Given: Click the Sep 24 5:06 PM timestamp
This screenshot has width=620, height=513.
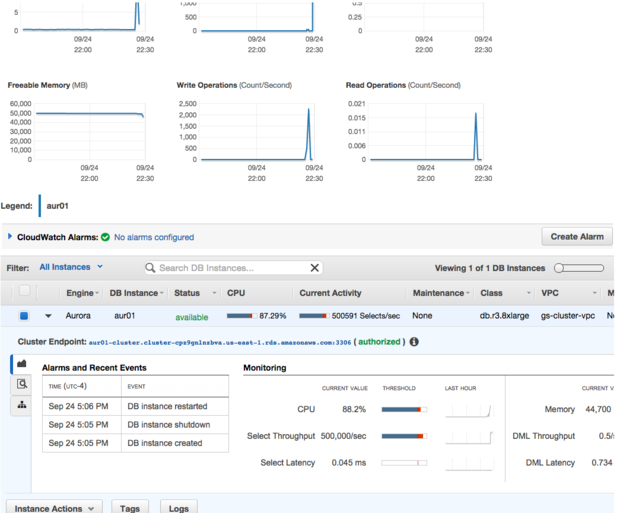Looking at the screenshot, I should 78,406.
